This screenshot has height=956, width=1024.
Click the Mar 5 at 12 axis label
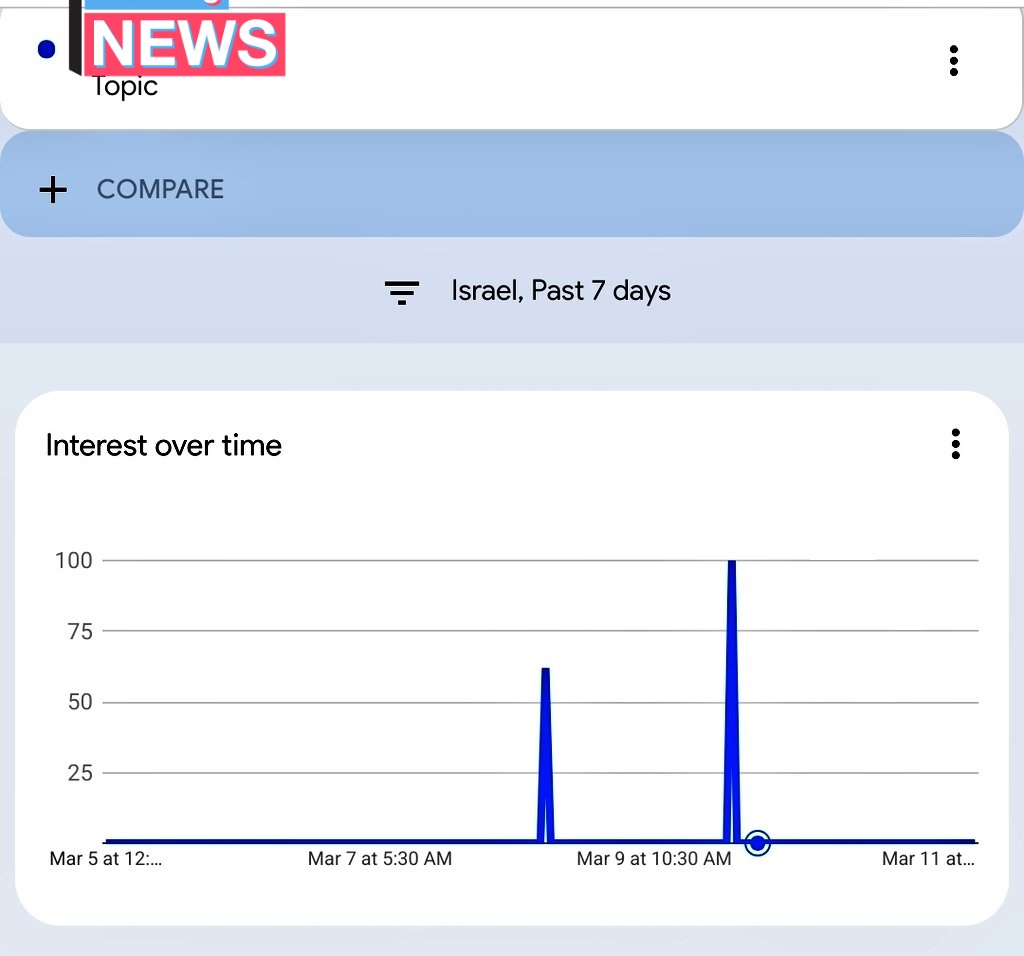click(106, 858)
